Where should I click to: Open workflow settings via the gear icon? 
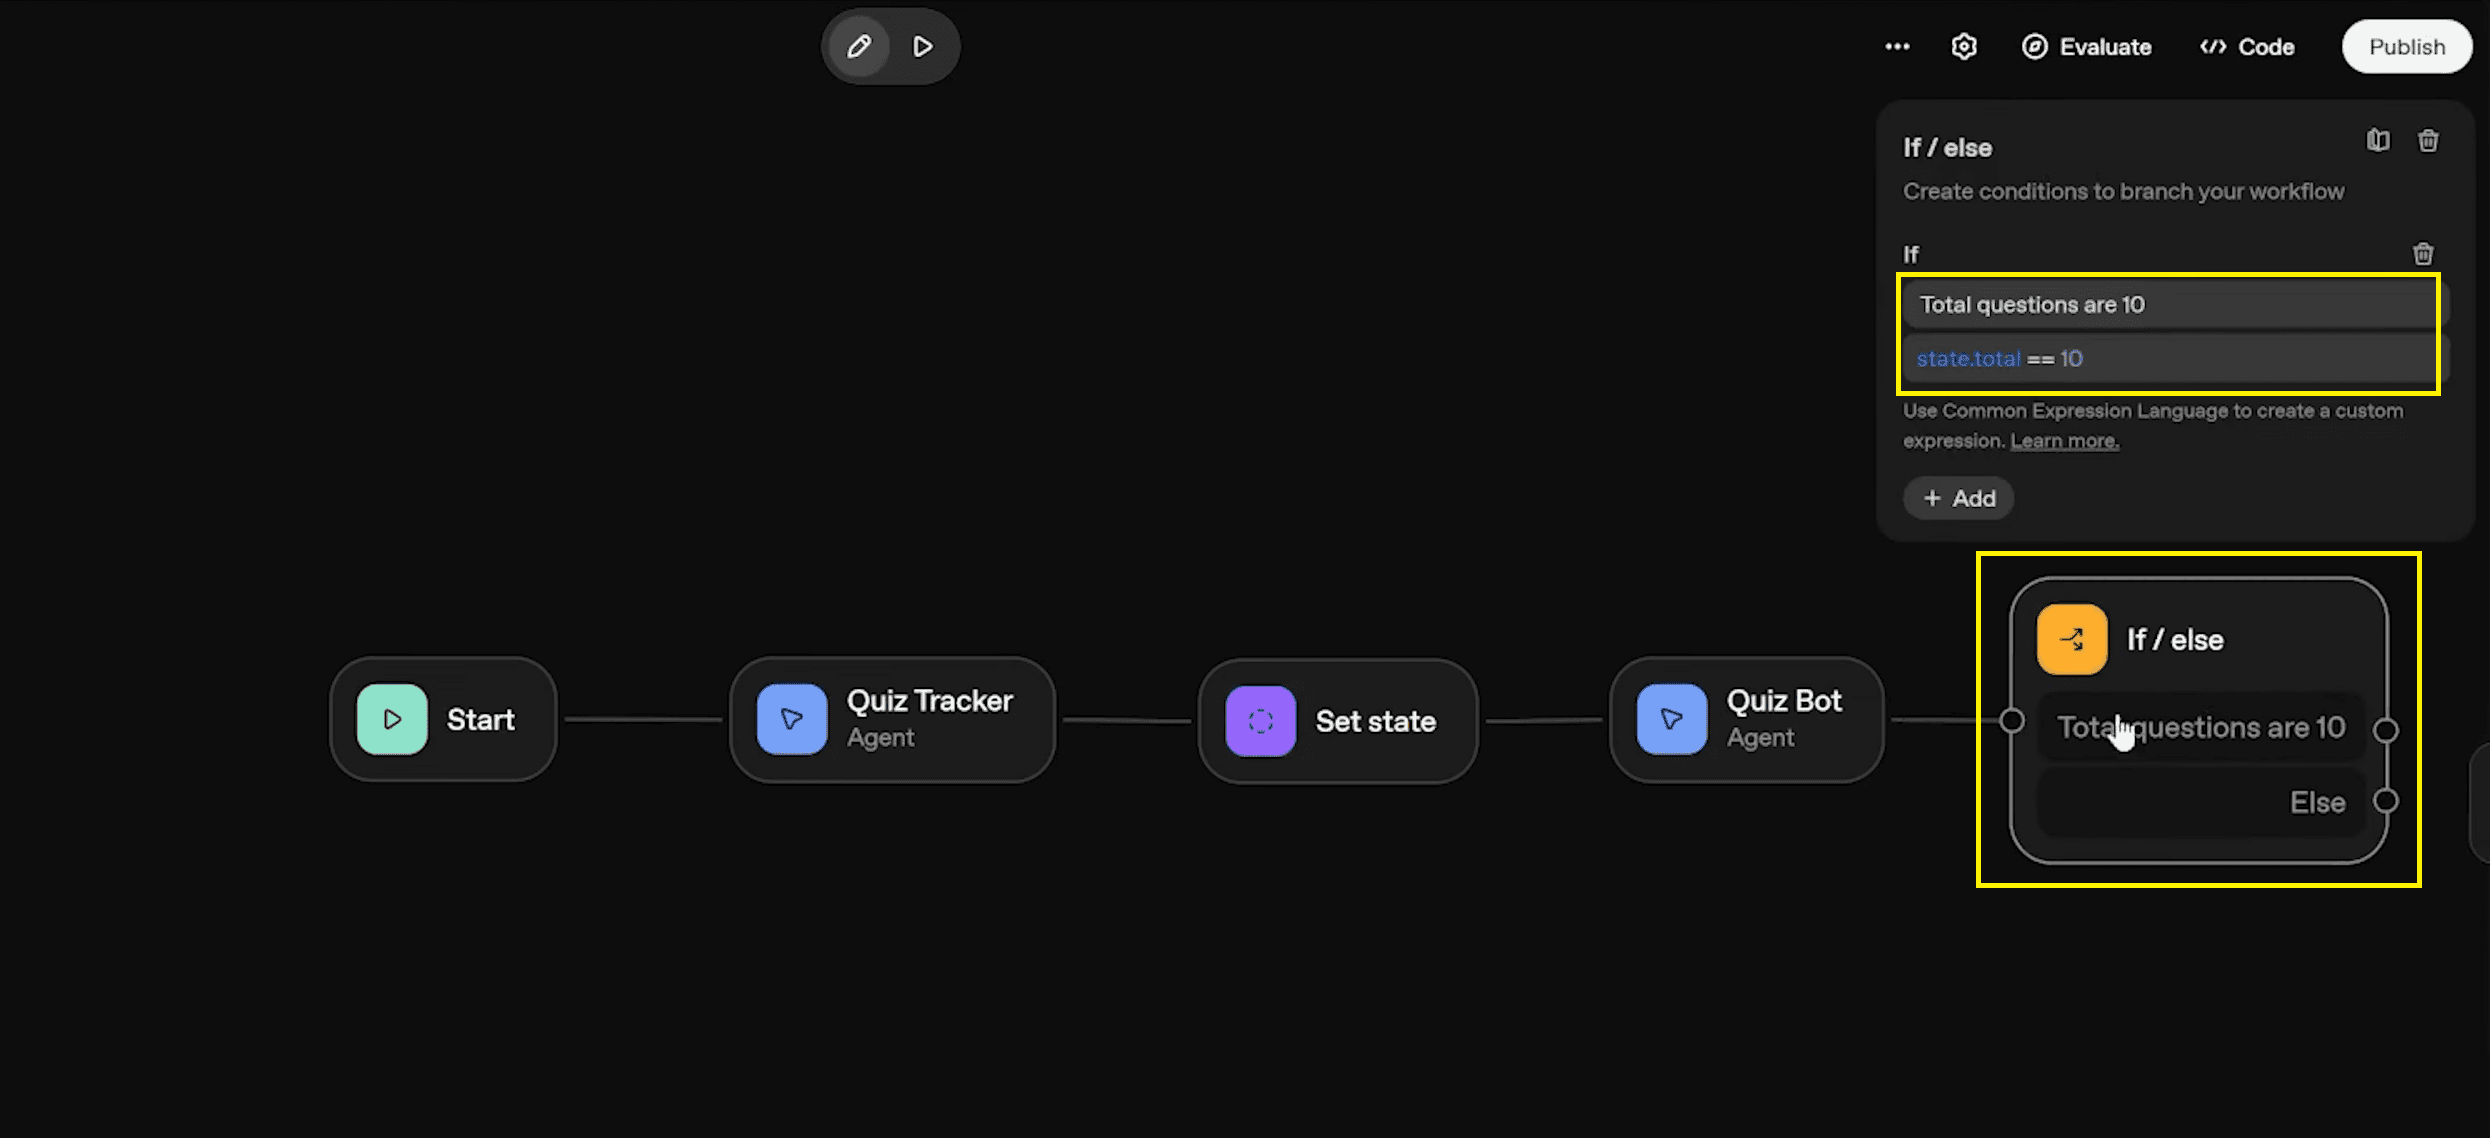coord(1963,46)
